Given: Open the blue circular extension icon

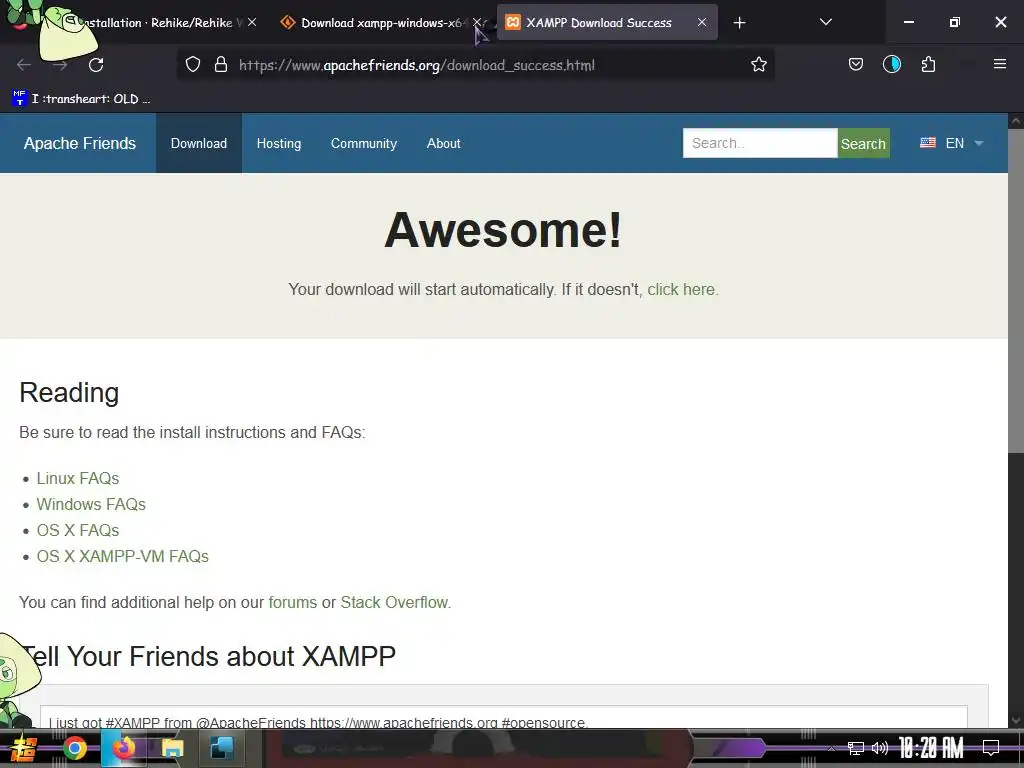Looking at the screenshot, I should (891, 65).
